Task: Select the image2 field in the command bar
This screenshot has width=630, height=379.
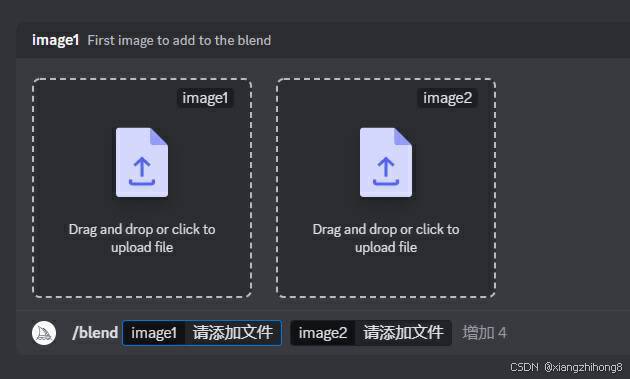Action: pyautogui.click(x=371, y=333)
